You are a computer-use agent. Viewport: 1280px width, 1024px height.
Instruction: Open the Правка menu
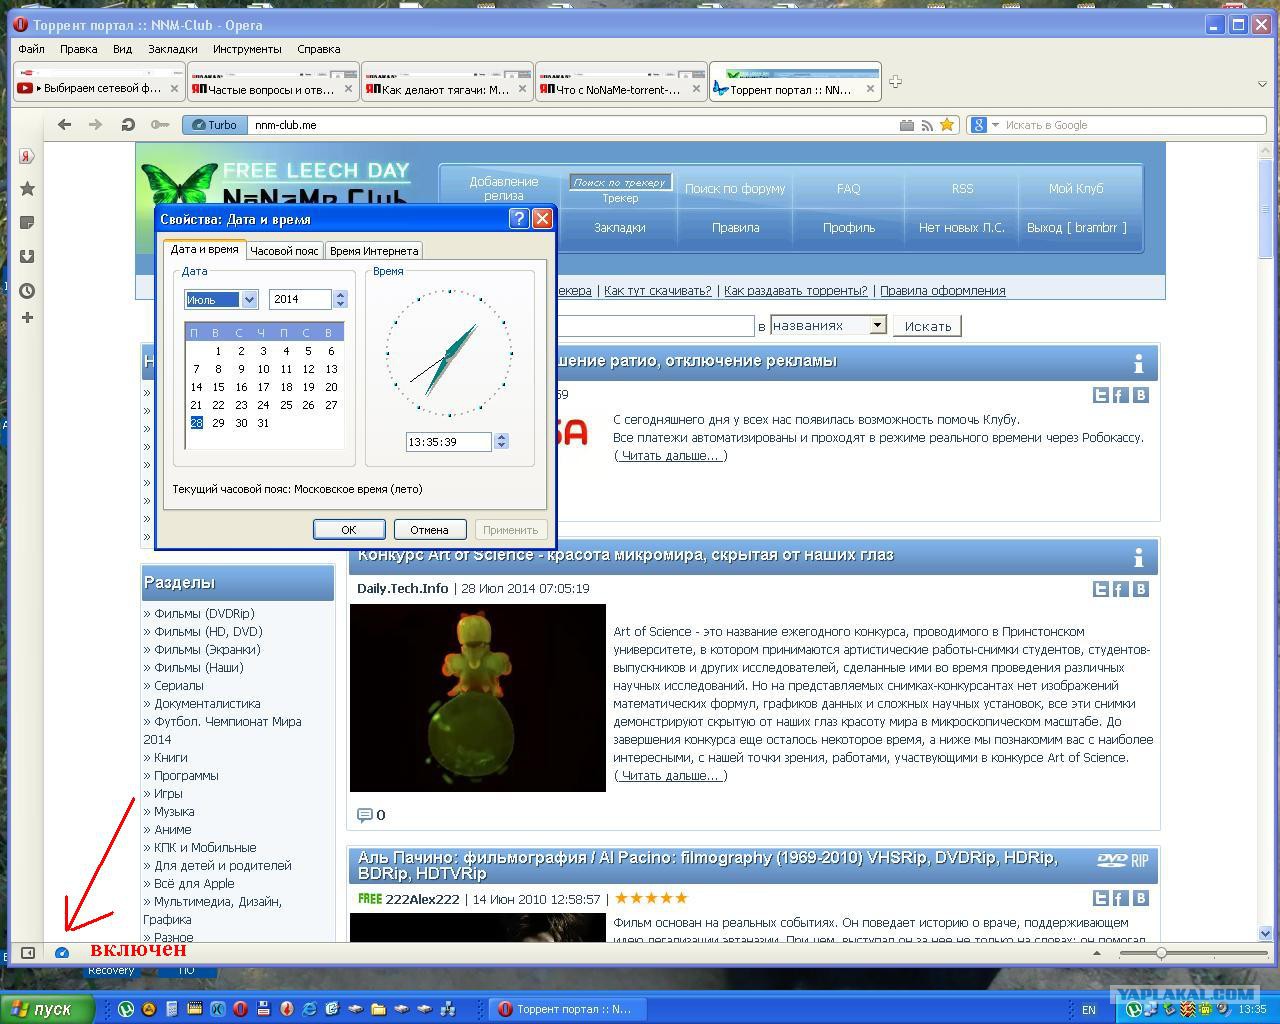pos(78,49)
